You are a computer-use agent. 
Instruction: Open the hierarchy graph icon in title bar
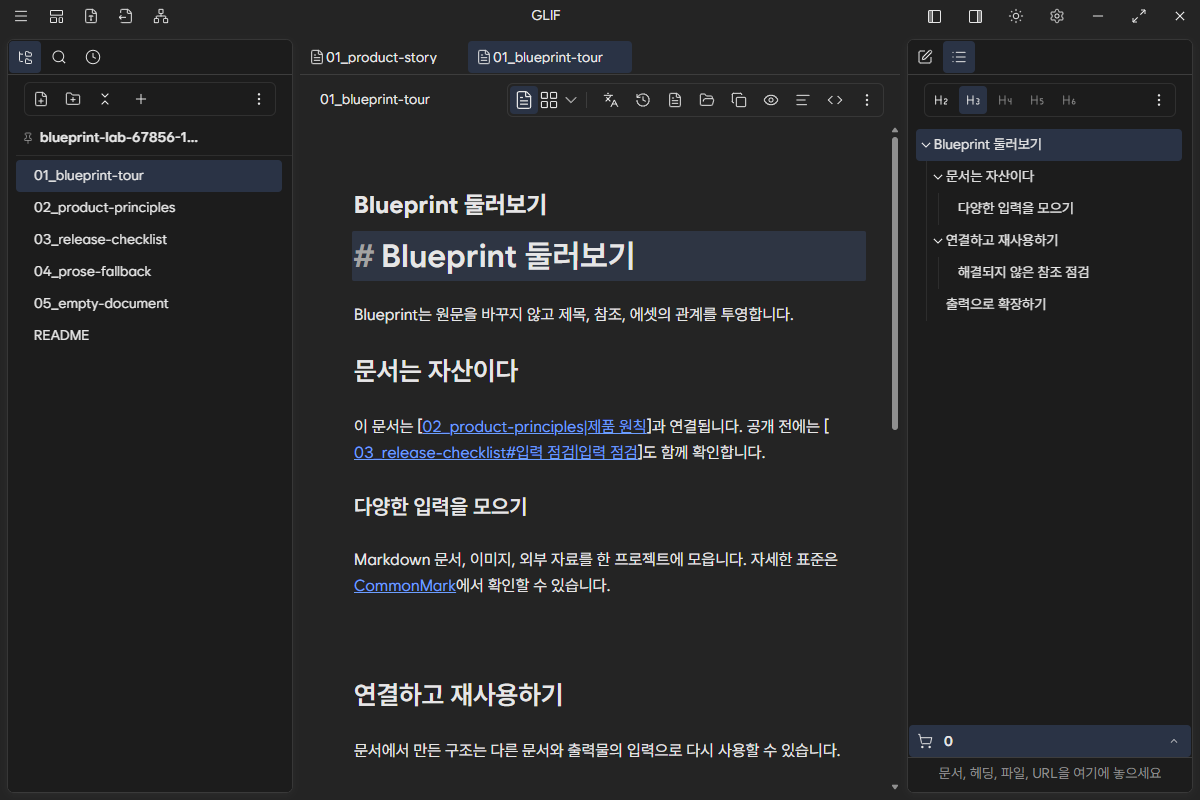click(x=161, y=16)
